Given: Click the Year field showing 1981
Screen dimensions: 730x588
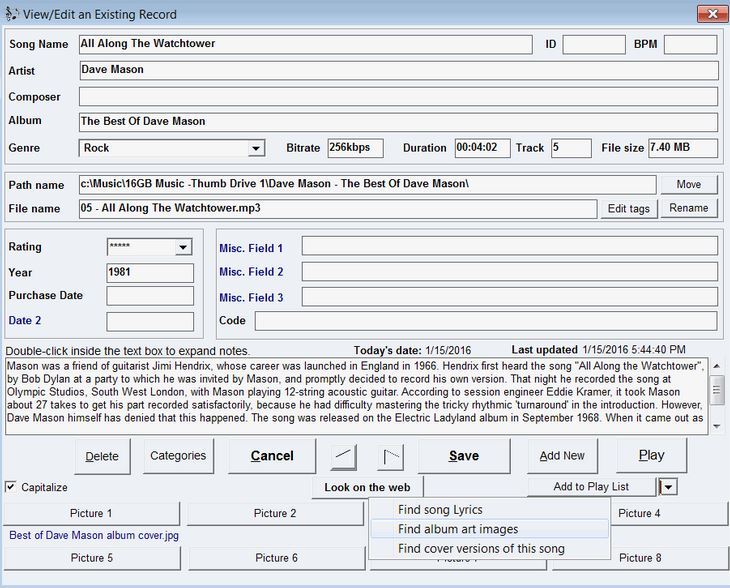Looking at the screenshot, I should pos(150,273).
